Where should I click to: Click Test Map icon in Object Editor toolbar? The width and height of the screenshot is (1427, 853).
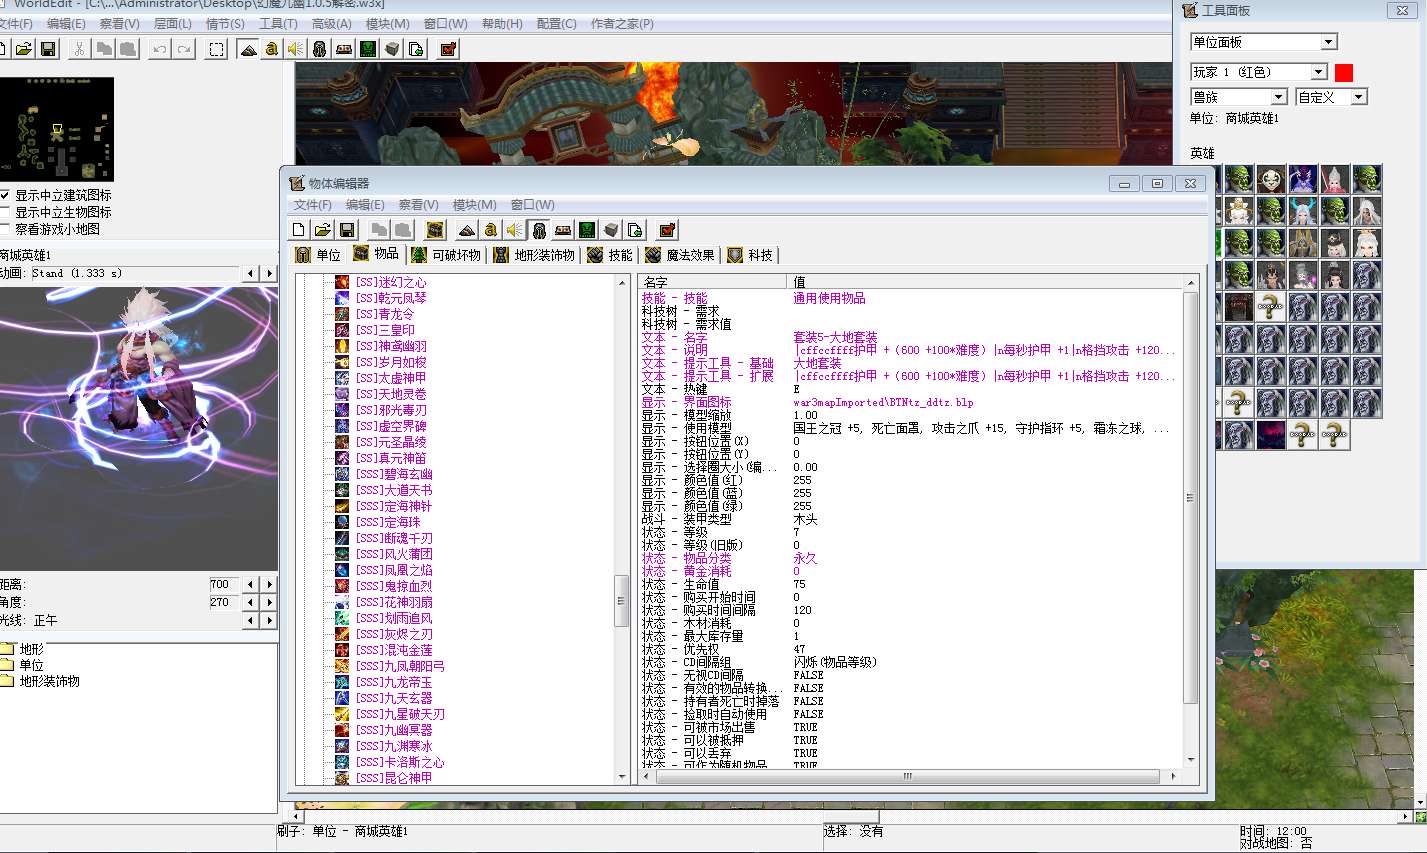point(667,229)
